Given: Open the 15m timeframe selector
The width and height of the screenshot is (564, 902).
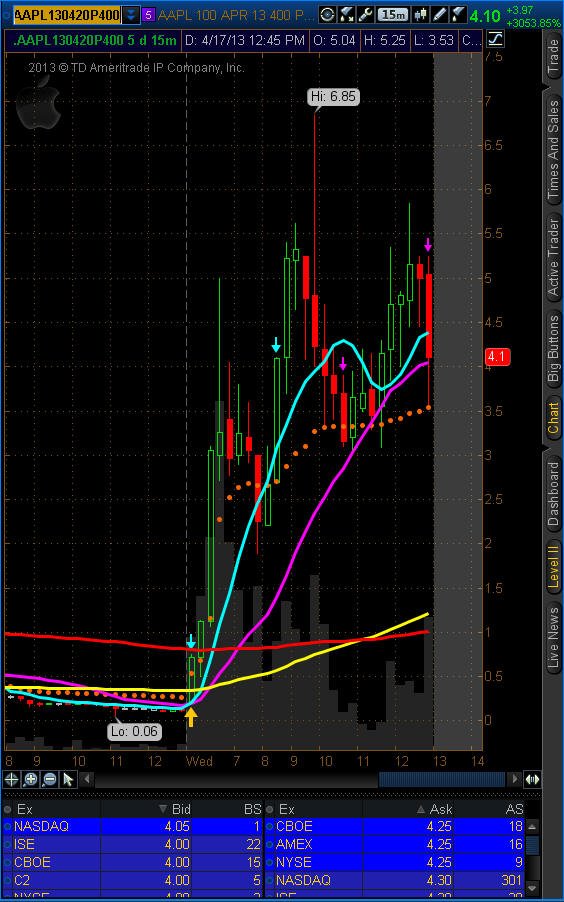Looking at the screenshot, I should tap(393, 15).
